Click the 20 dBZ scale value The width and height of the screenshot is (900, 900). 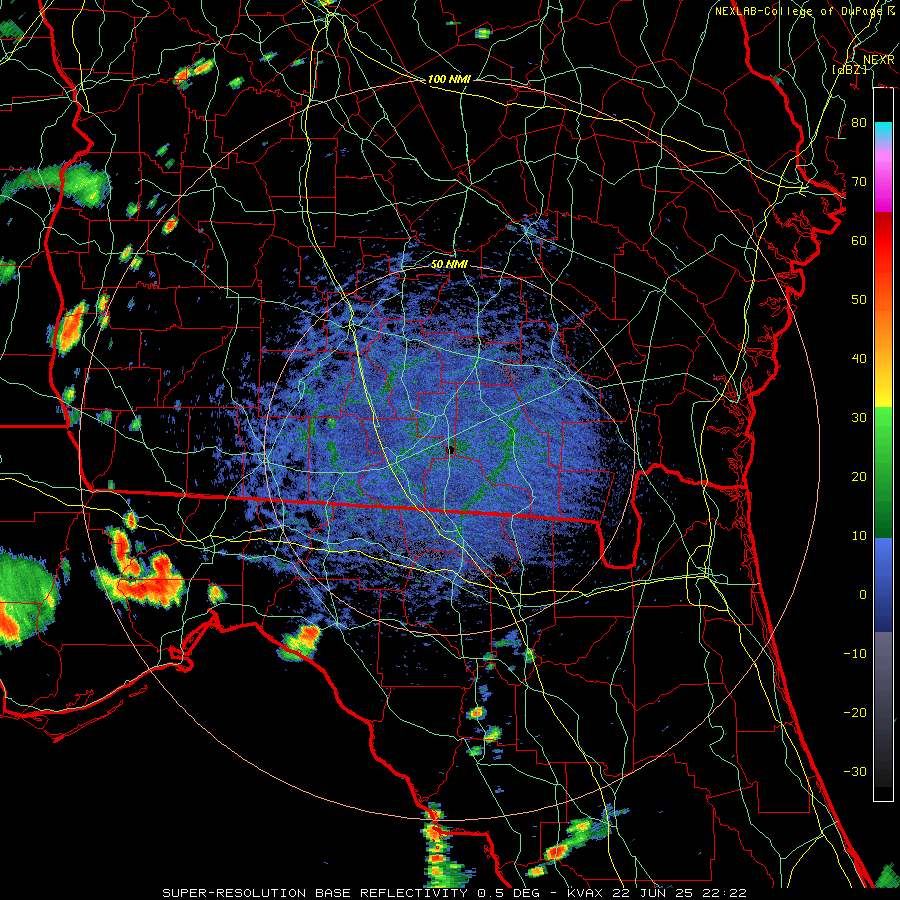(x=859, y=476)
